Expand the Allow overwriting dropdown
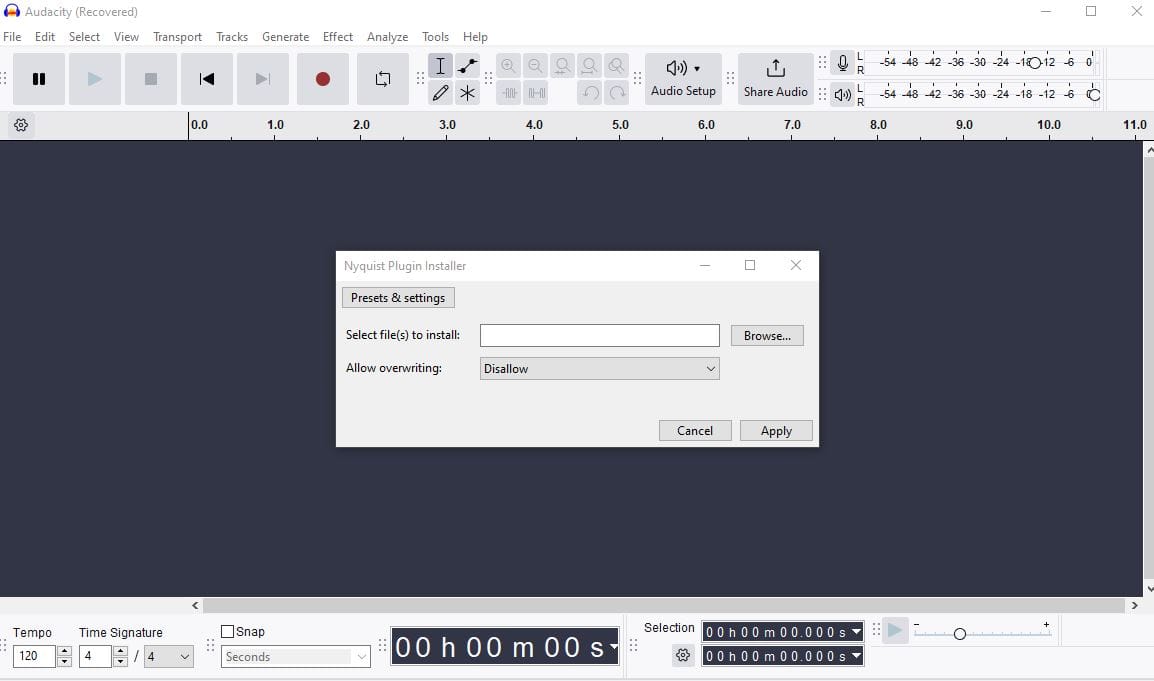 600,369
